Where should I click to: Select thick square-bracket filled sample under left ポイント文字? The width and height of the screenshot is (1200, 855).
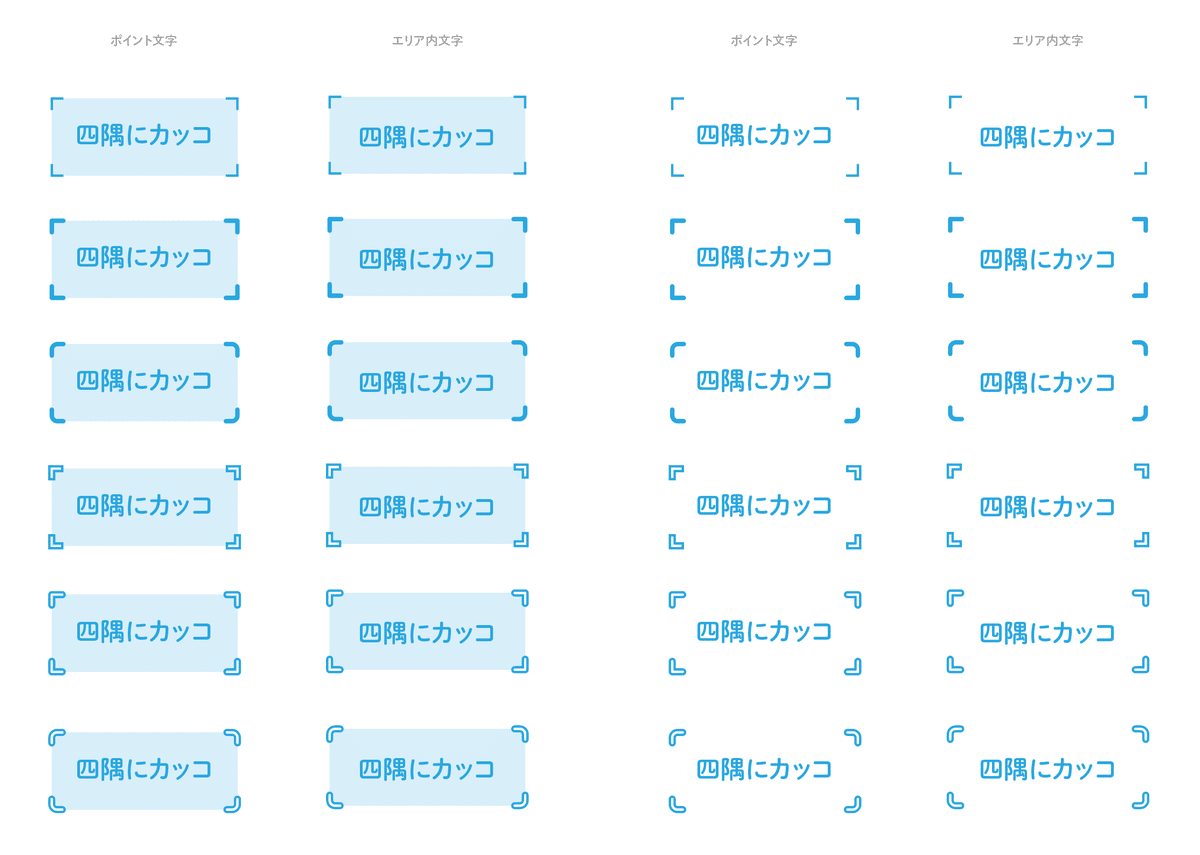144,258
